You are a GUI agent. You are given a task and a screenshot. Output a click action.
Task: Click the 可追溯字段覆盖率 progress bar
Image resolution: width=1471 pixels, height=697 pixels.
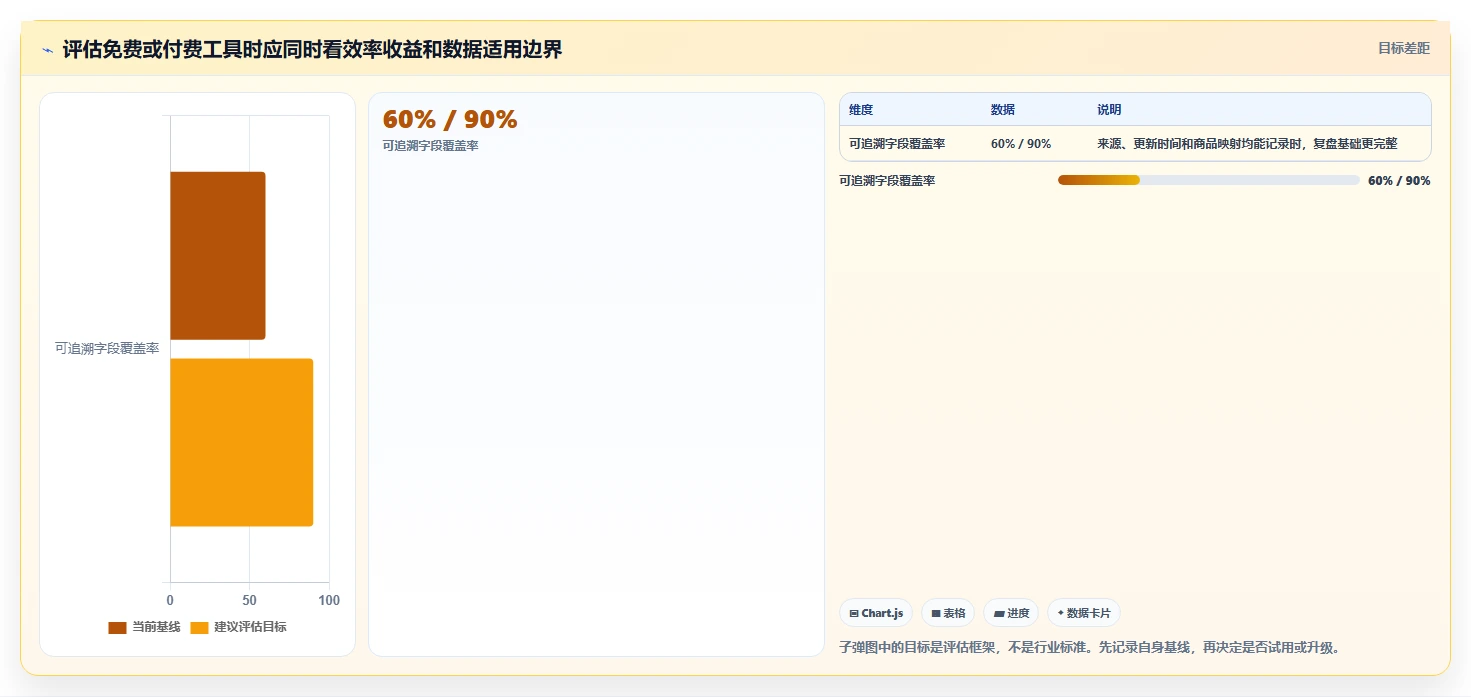(x=1209, y=180)
